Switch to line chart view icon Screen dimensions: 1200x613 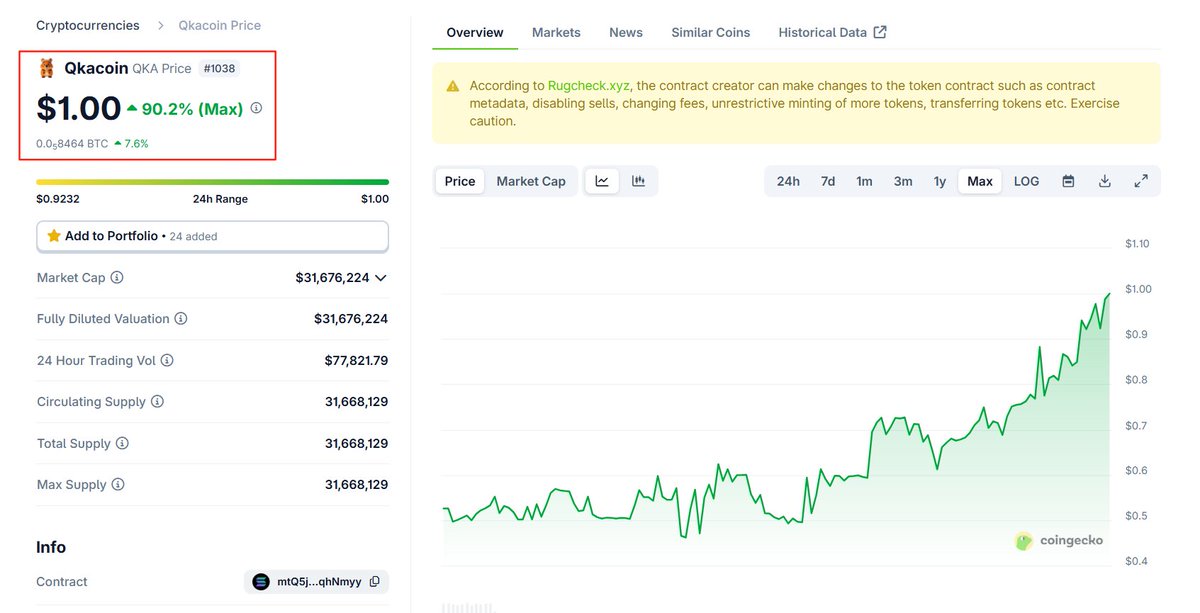click(x=602, y=181)
